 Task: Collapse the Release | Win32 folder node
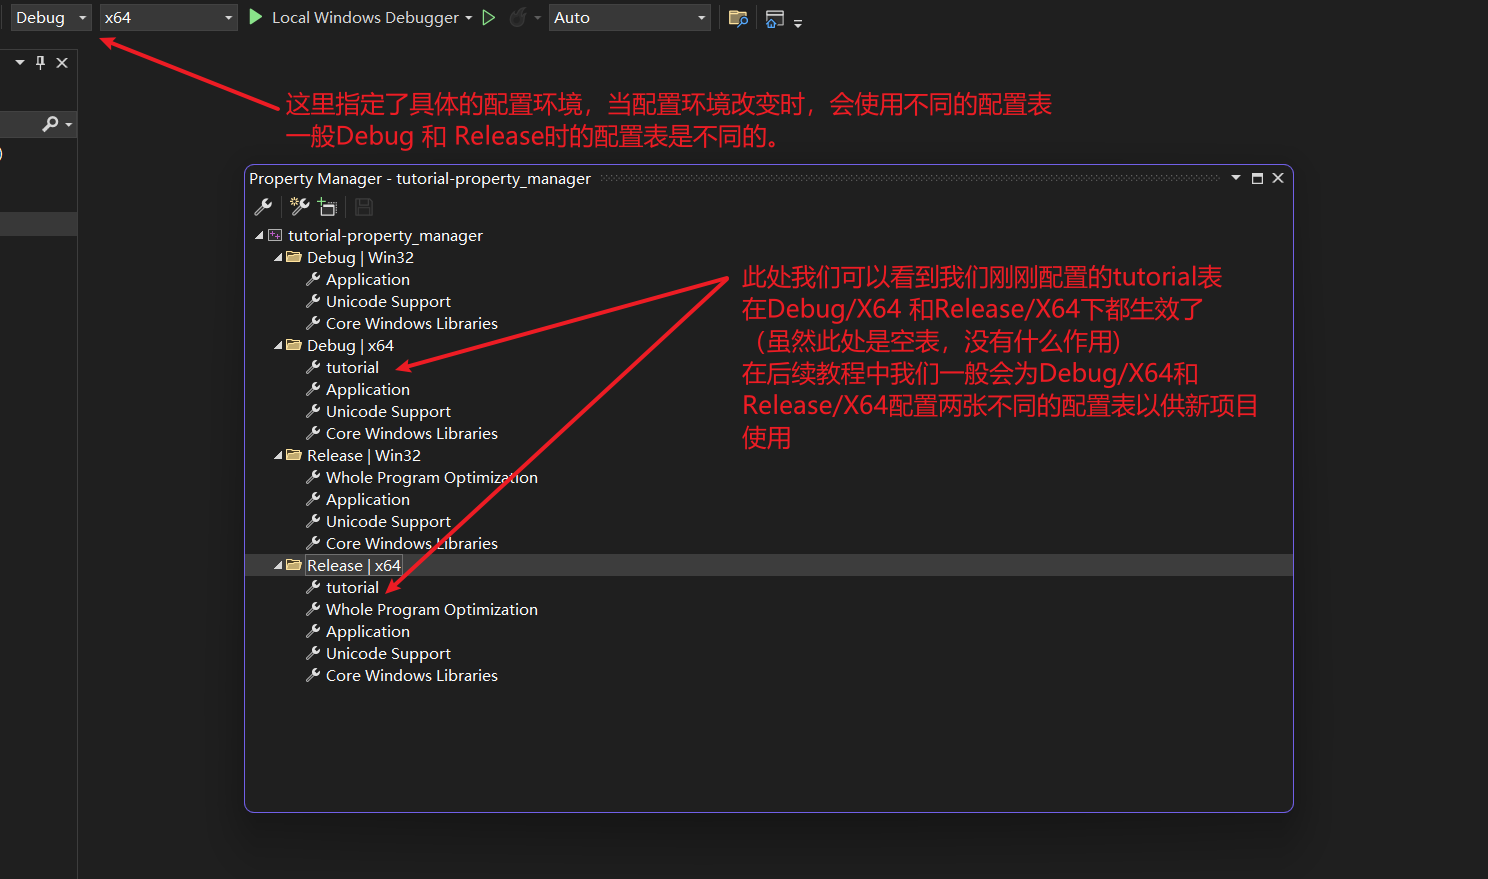point(278,456)
